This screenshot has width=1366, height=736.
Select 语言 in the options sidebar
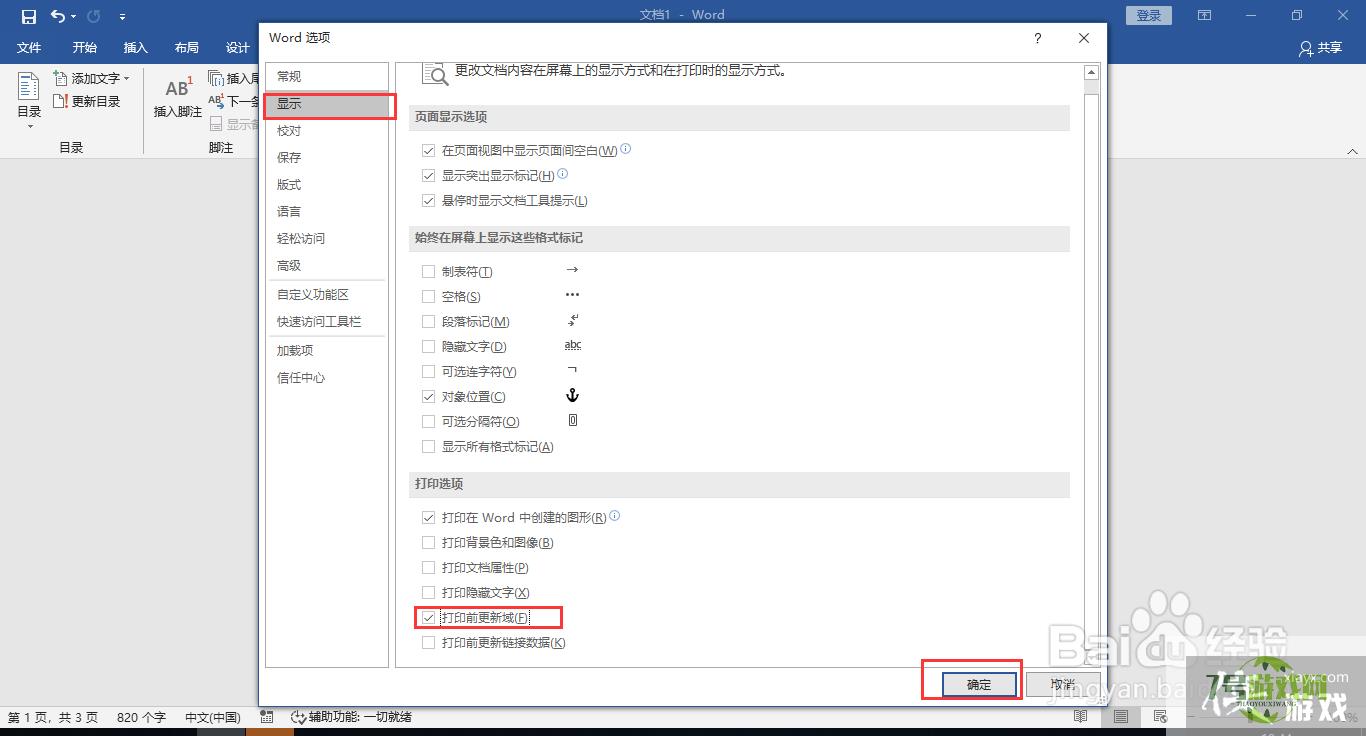coord(326,212)
